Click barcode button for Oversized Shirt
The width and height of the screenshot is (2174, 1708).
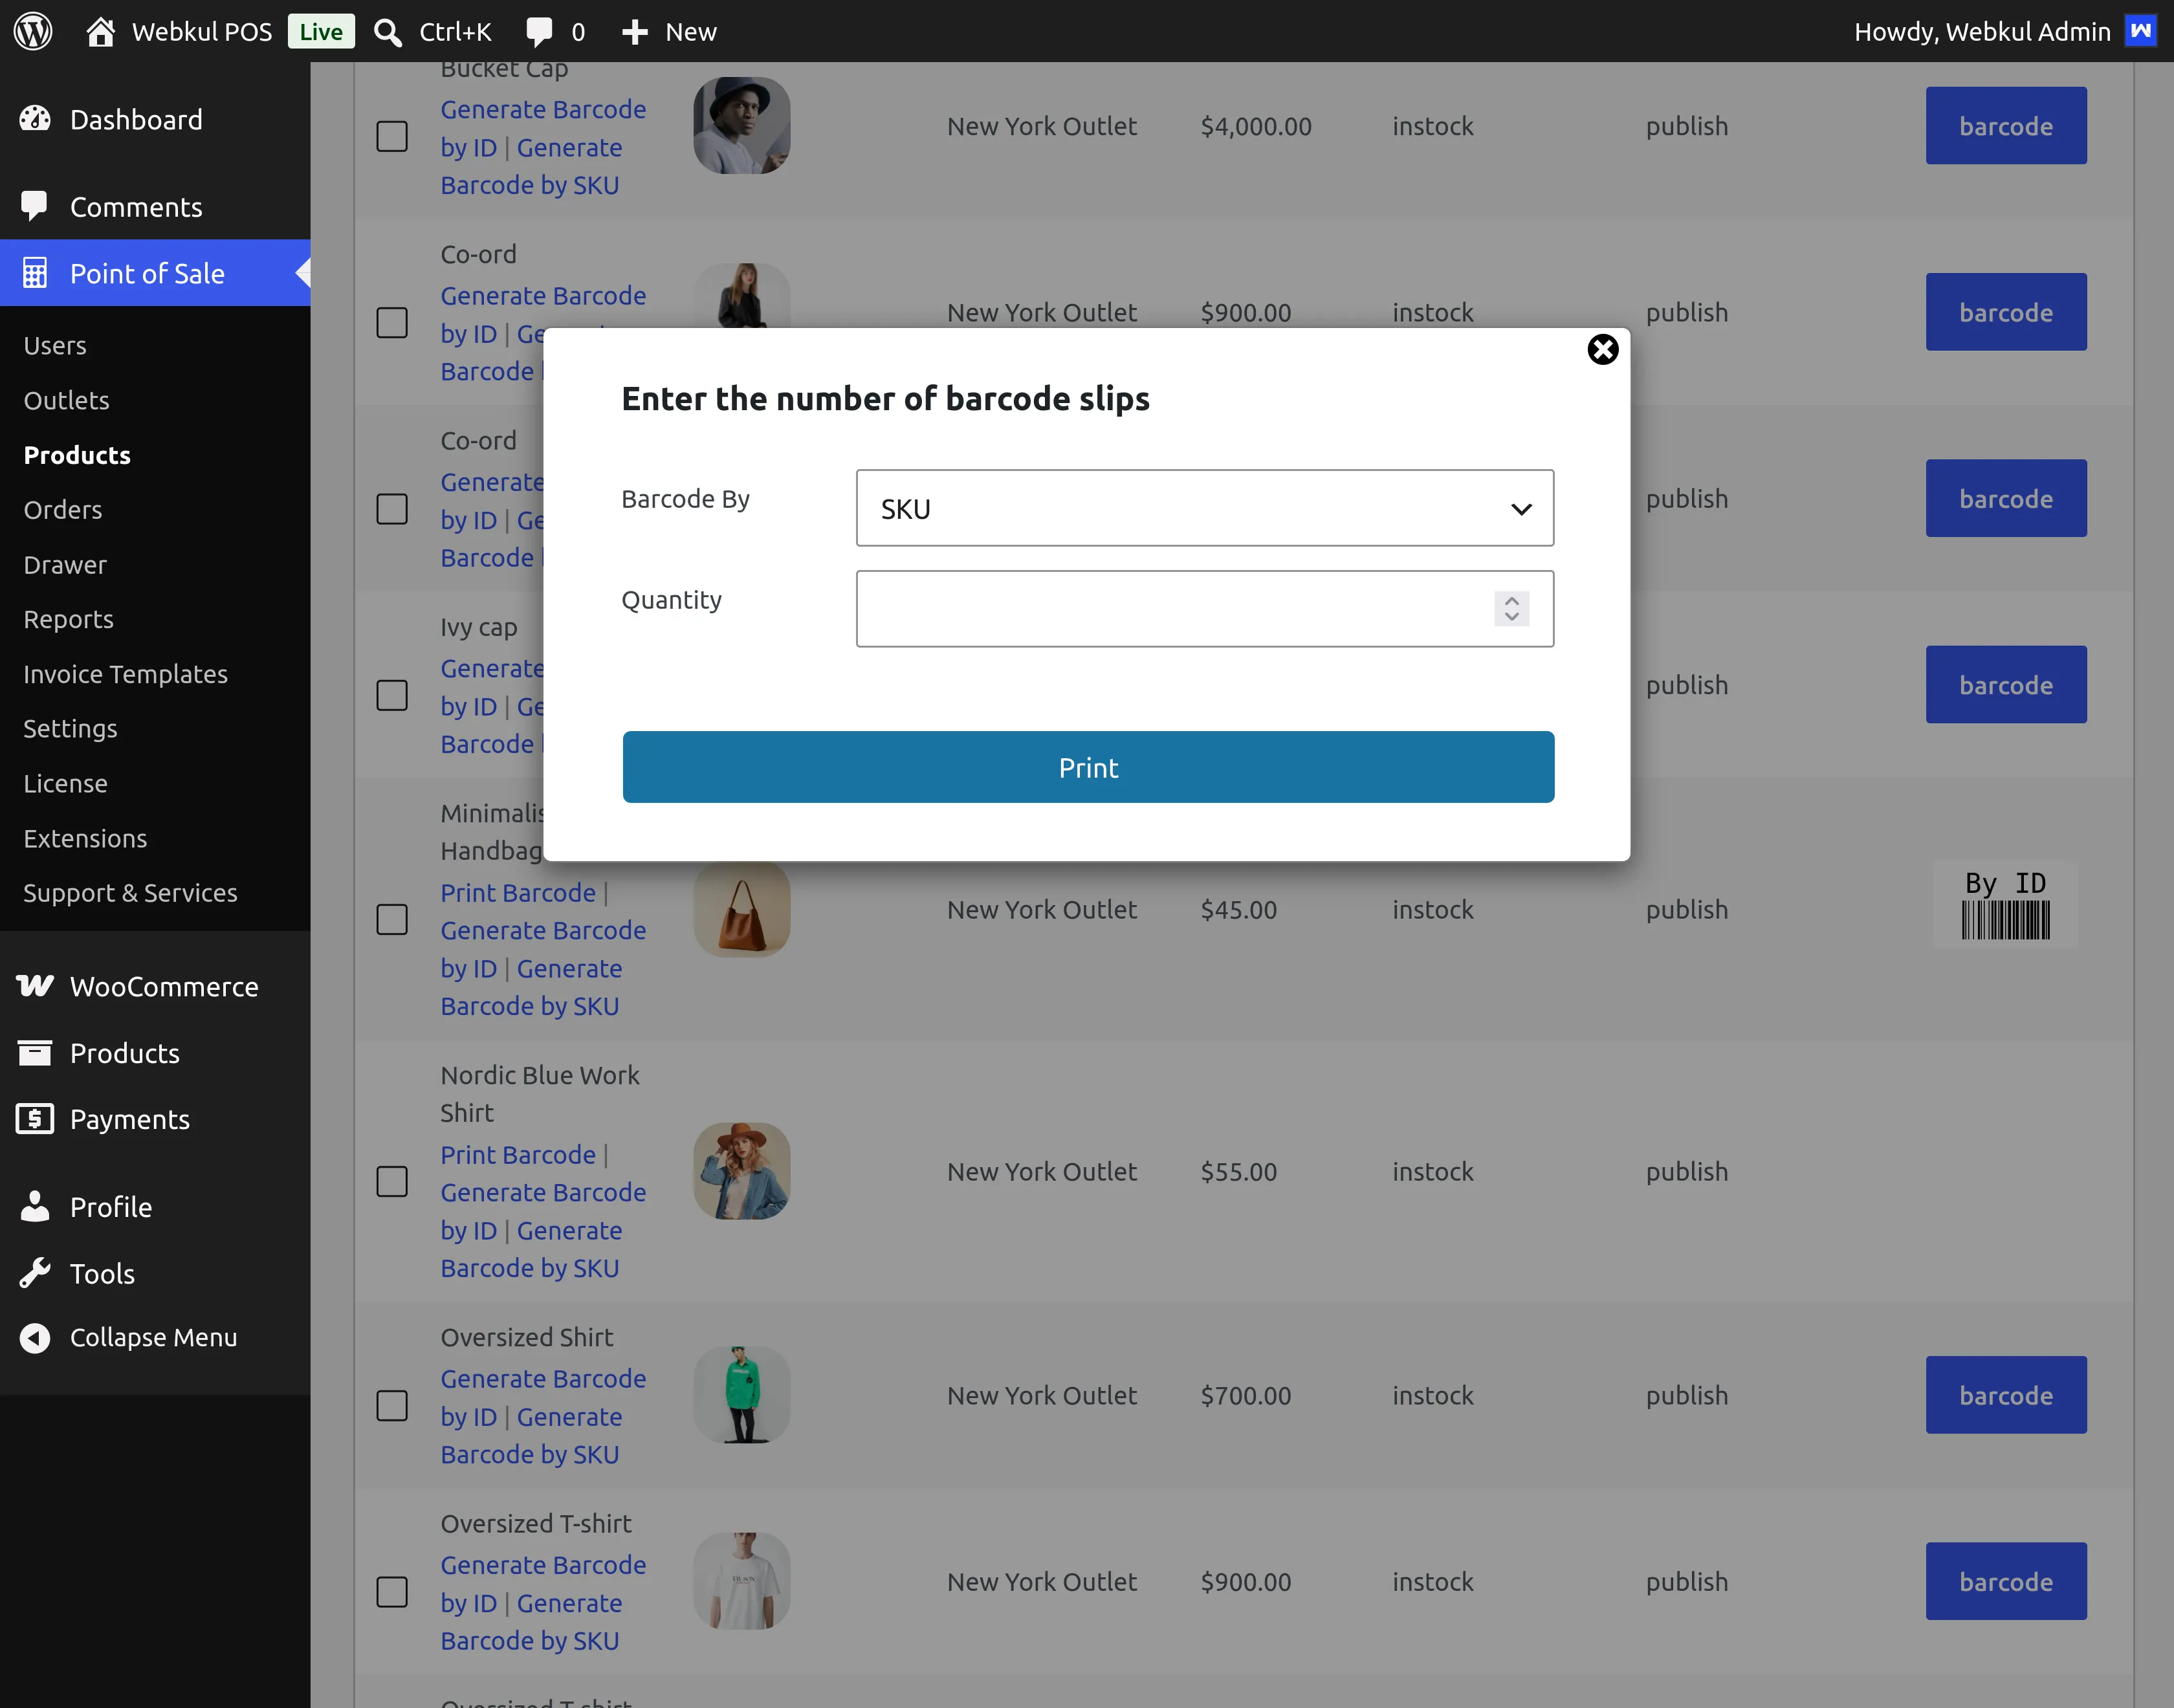click(2006, 1395)
